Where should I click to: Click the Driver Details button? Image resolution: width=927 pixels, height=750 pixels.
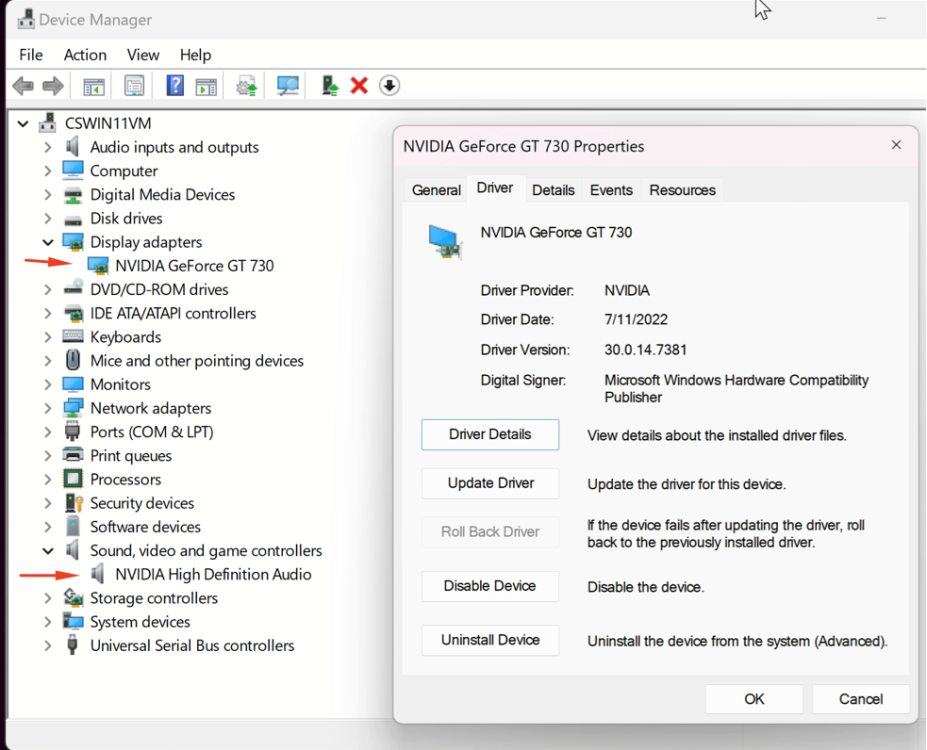490,434
